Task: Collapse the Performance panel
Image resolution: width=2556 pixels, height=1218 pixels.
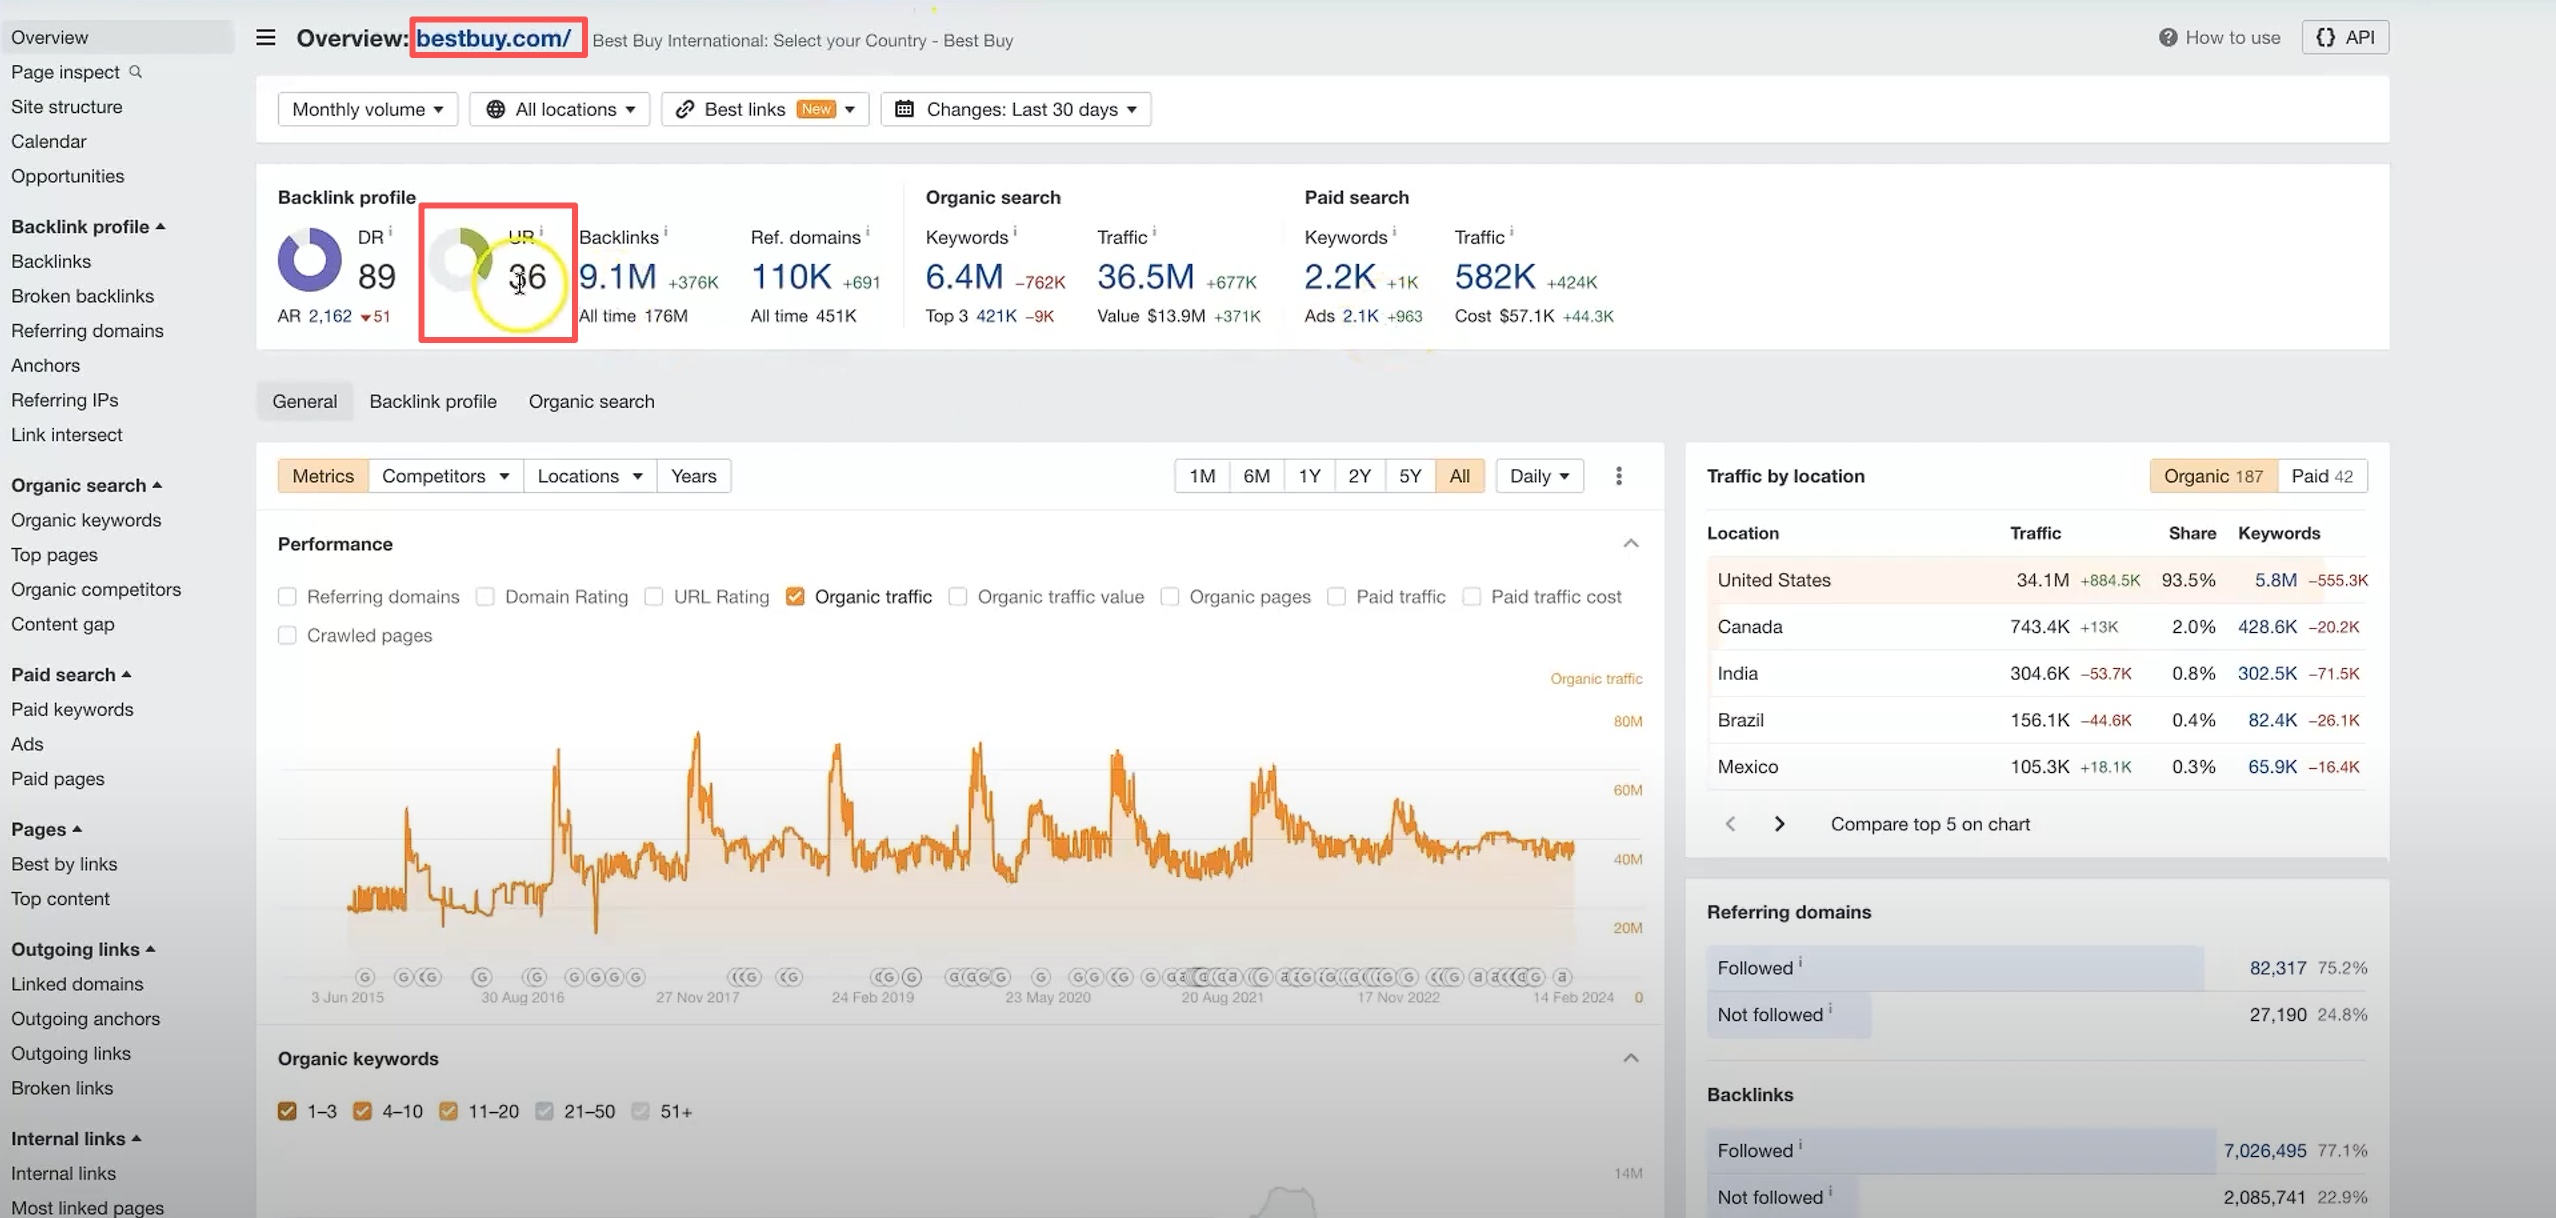Action: (1630, 543)
